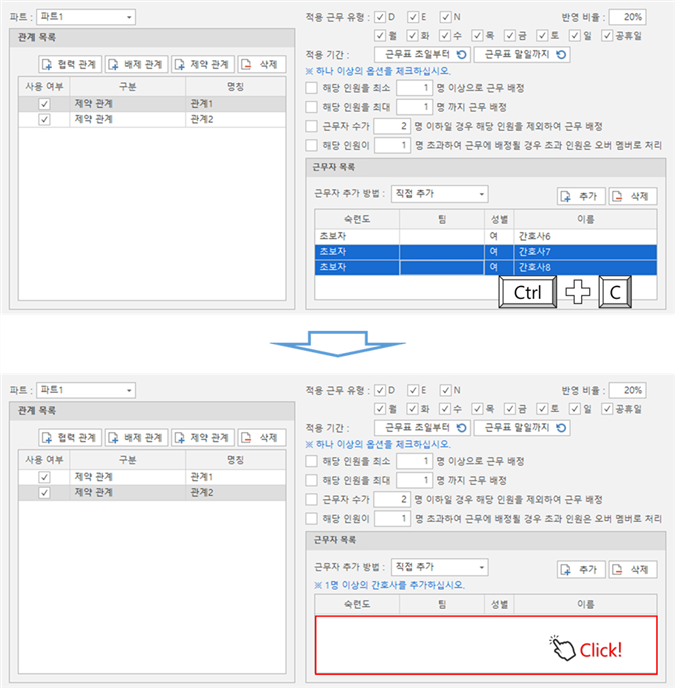Click 반영 비율 20% field in top screenshot
The image size is (675, 688).
point(627,17)
